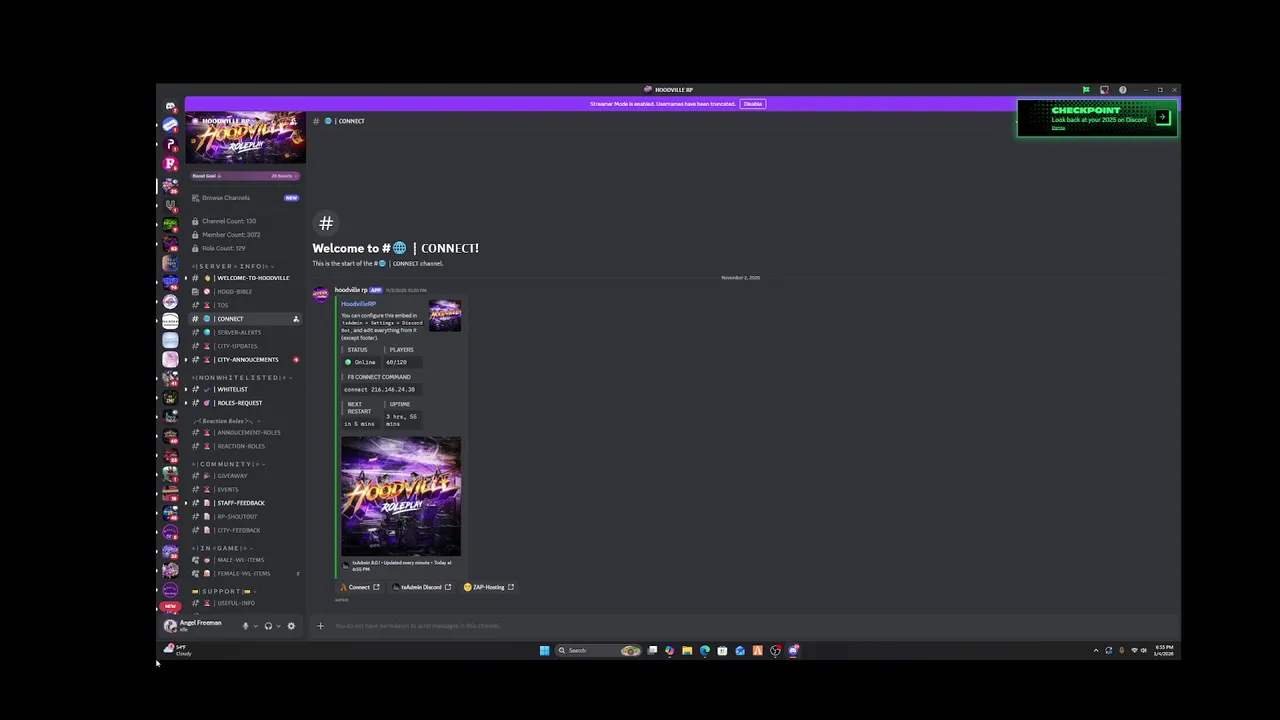Open the txAdmin Discord link button

tap(422, 587)
